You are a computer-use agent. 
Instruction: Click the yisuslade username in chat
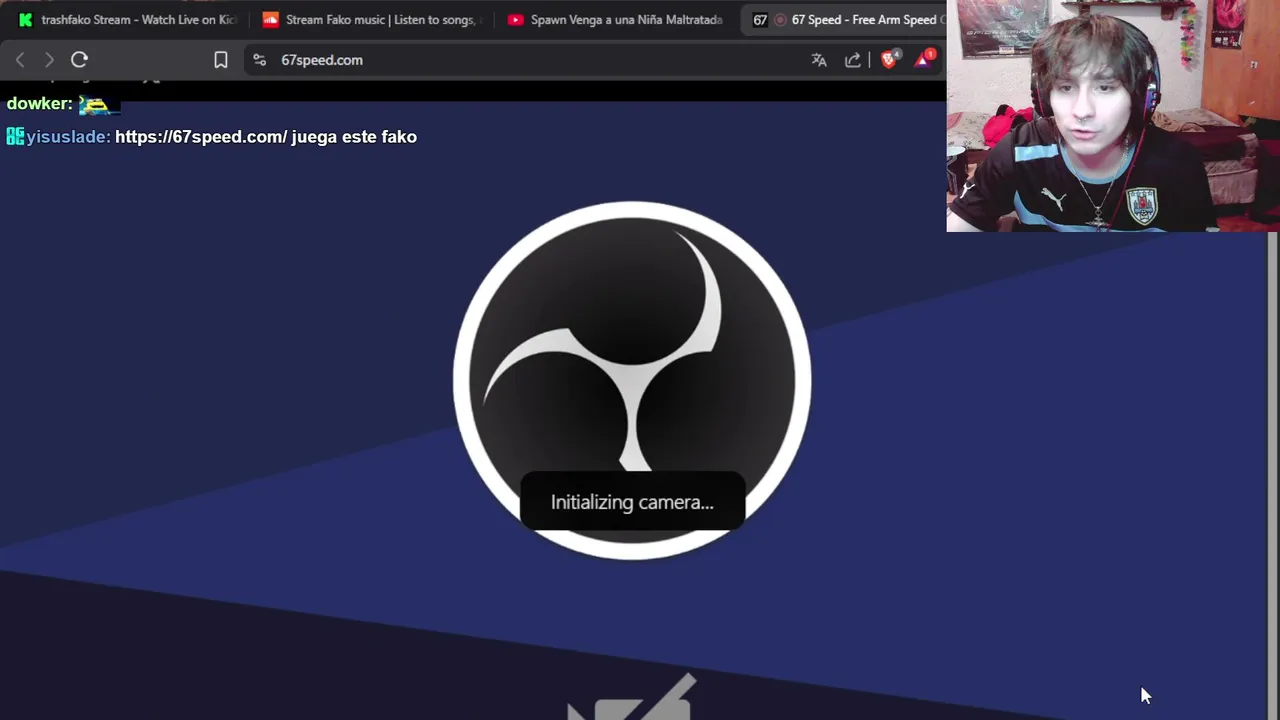[x=68, y=137]
